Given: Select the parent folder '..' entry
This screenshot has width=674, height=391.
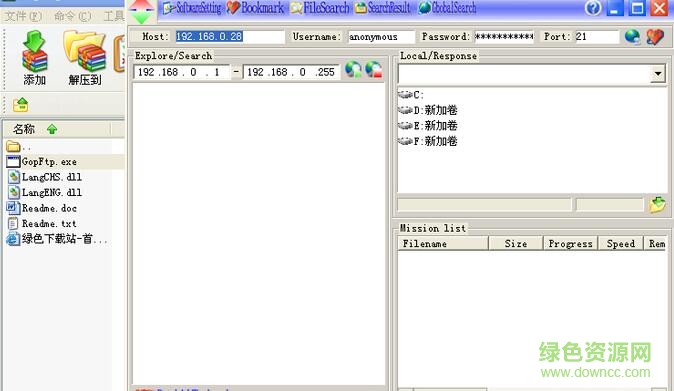Looking at the screenshot, I should coord(19,147).
